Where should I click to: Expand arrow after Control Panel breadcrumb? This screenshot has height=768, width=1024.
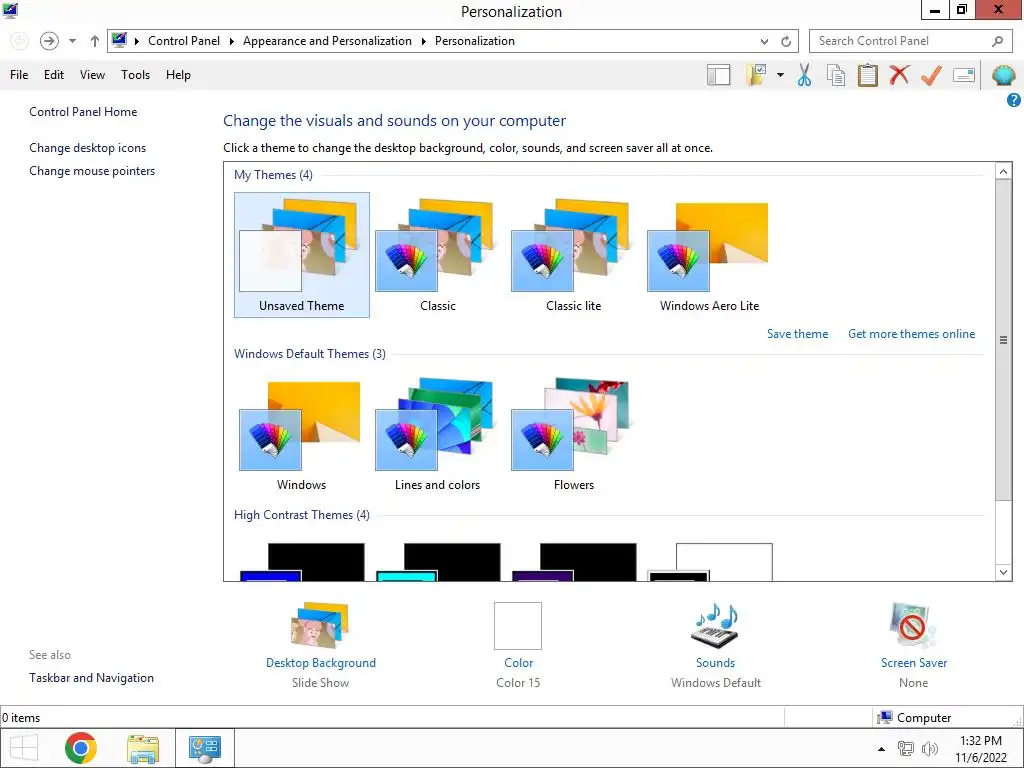[x=231, y=41]
